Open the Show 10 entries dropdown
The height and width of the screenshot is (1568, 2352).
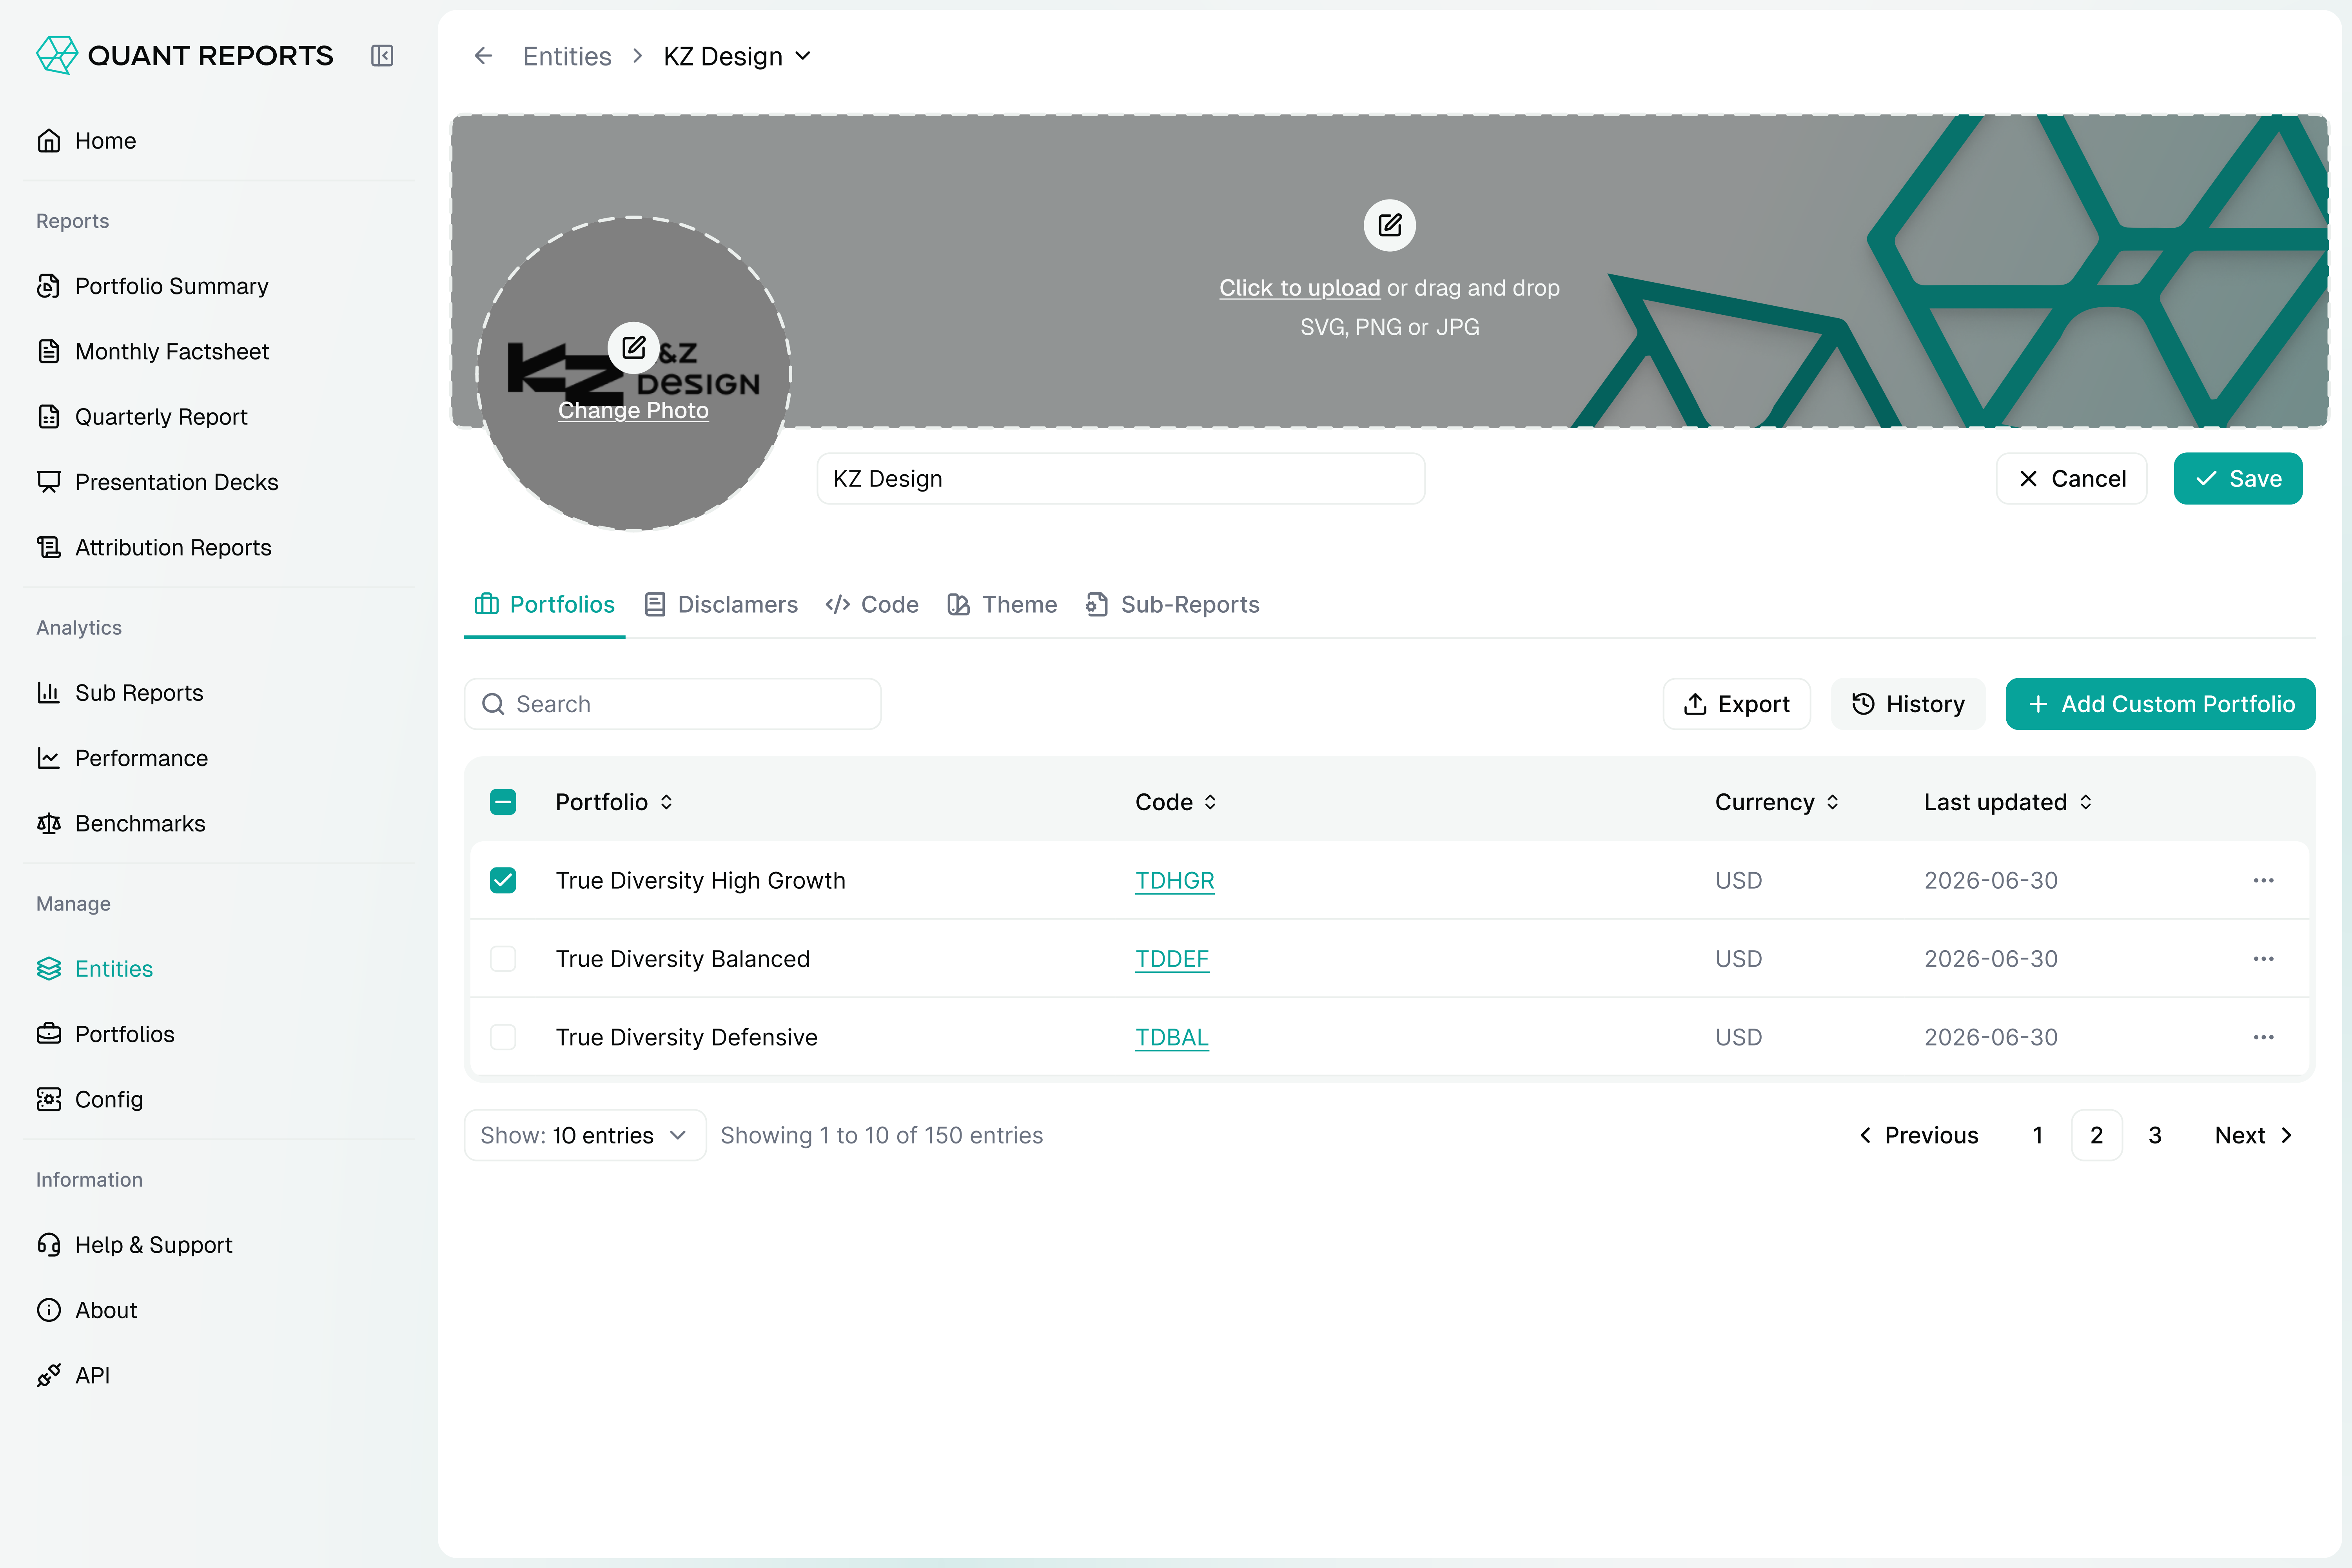(585, 1135)
